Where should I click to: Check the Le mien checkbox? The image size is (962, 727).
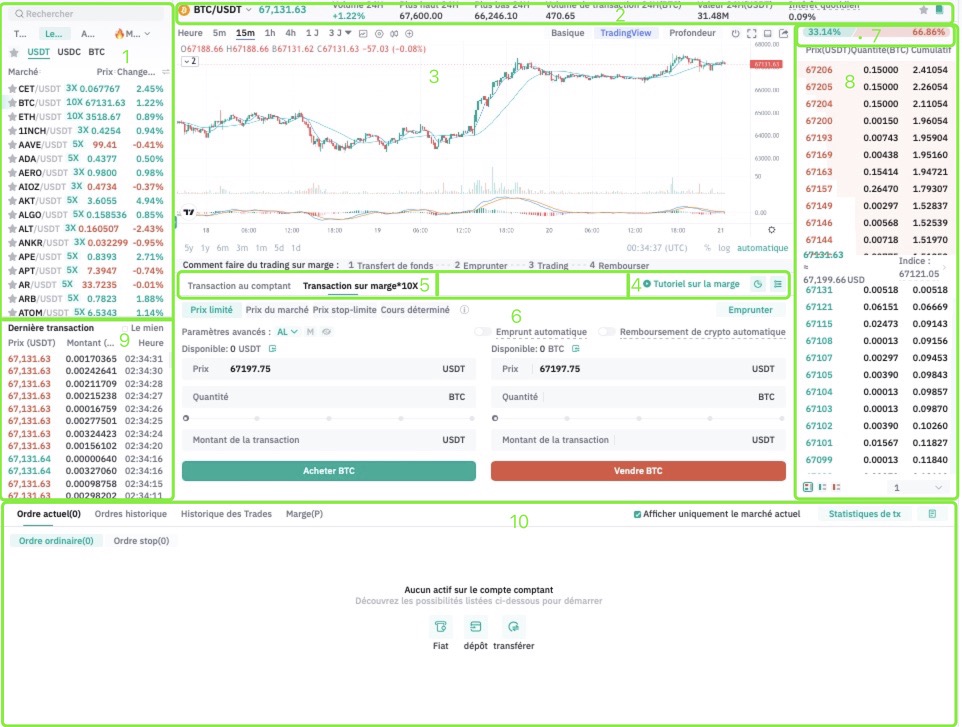click(125, 328)
